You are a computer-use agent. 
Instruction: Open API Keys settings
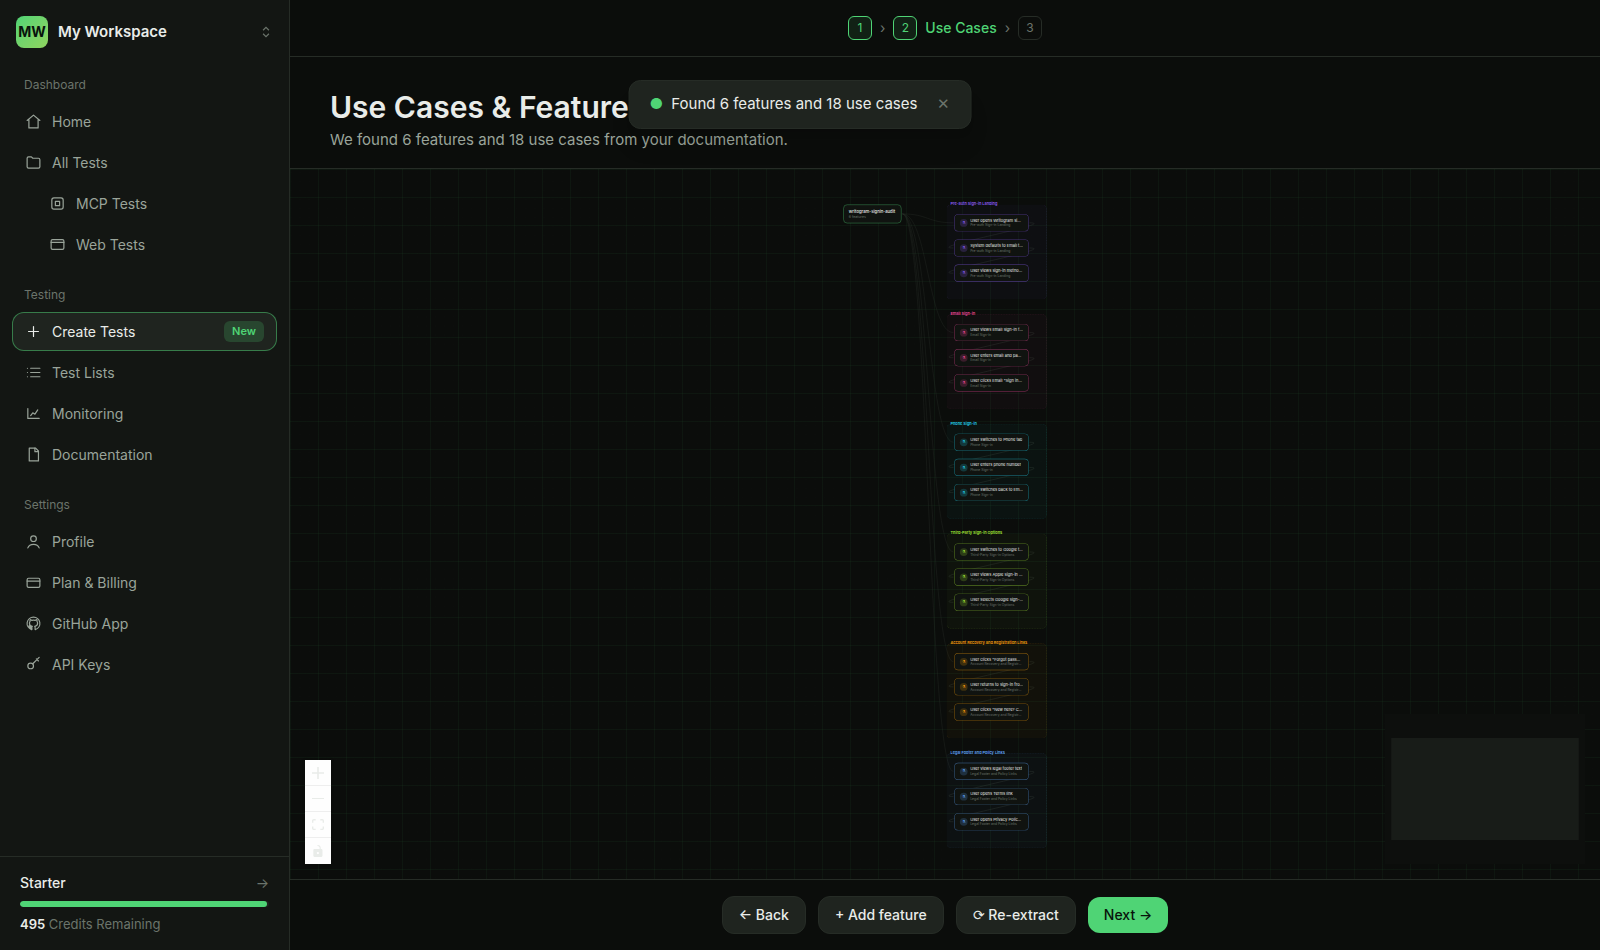tap(144, 665)
